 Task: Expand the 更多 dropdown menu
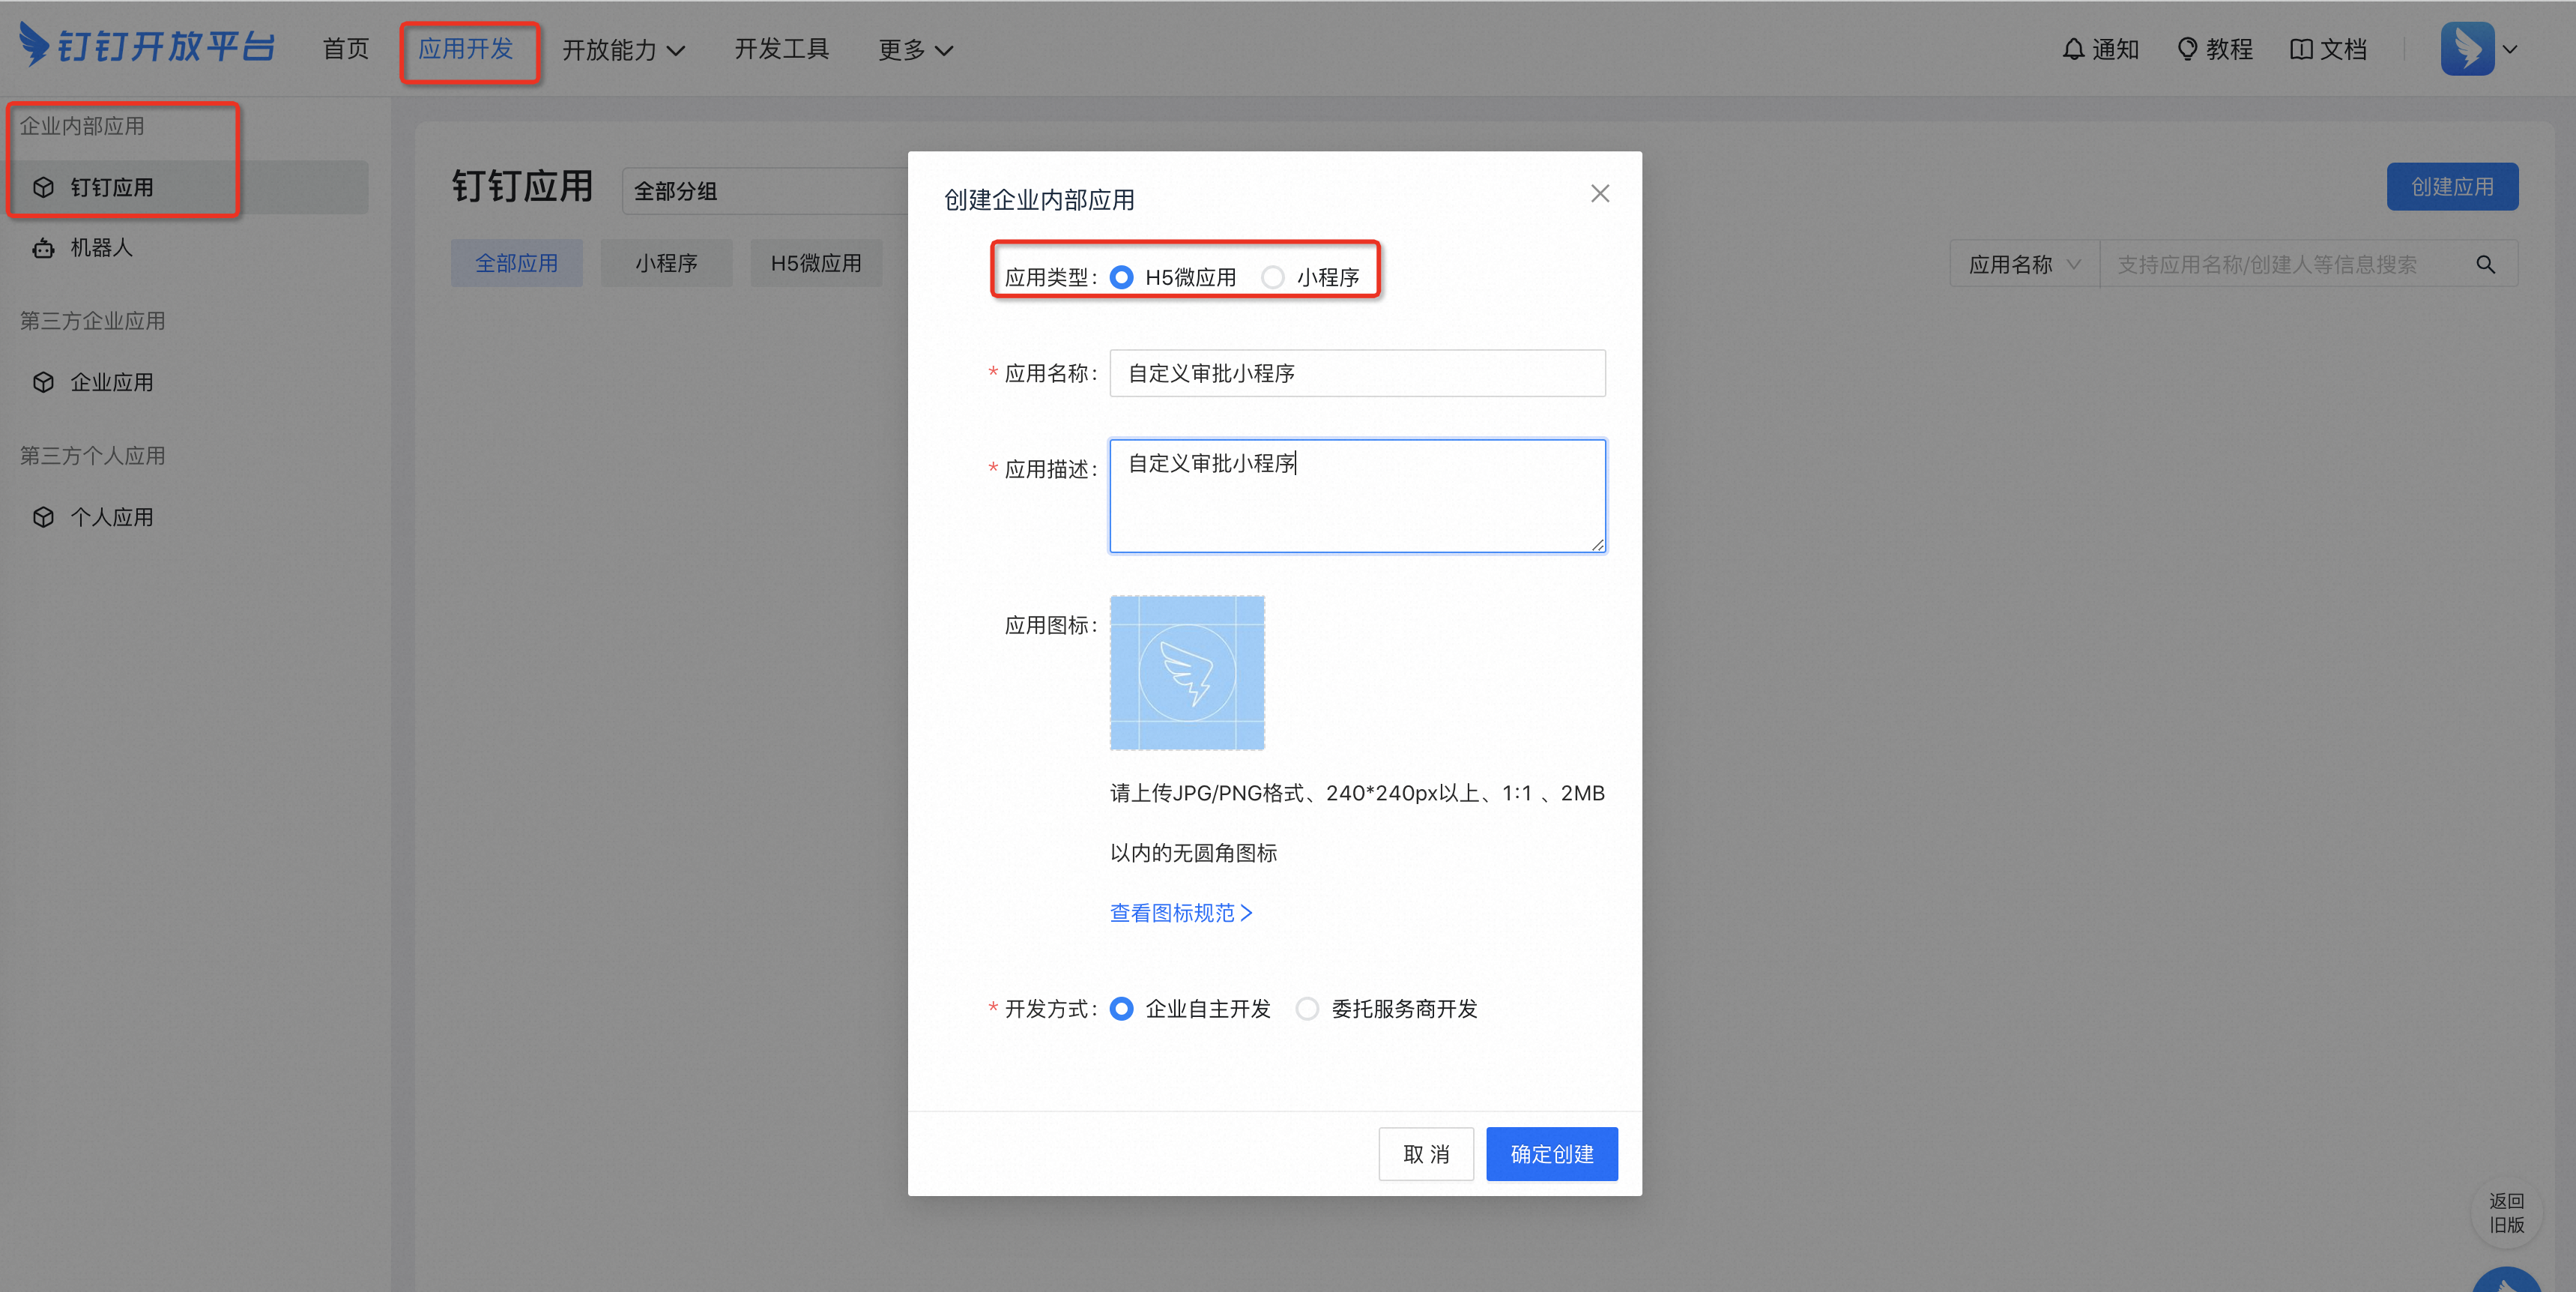click(x=914, y=50)
